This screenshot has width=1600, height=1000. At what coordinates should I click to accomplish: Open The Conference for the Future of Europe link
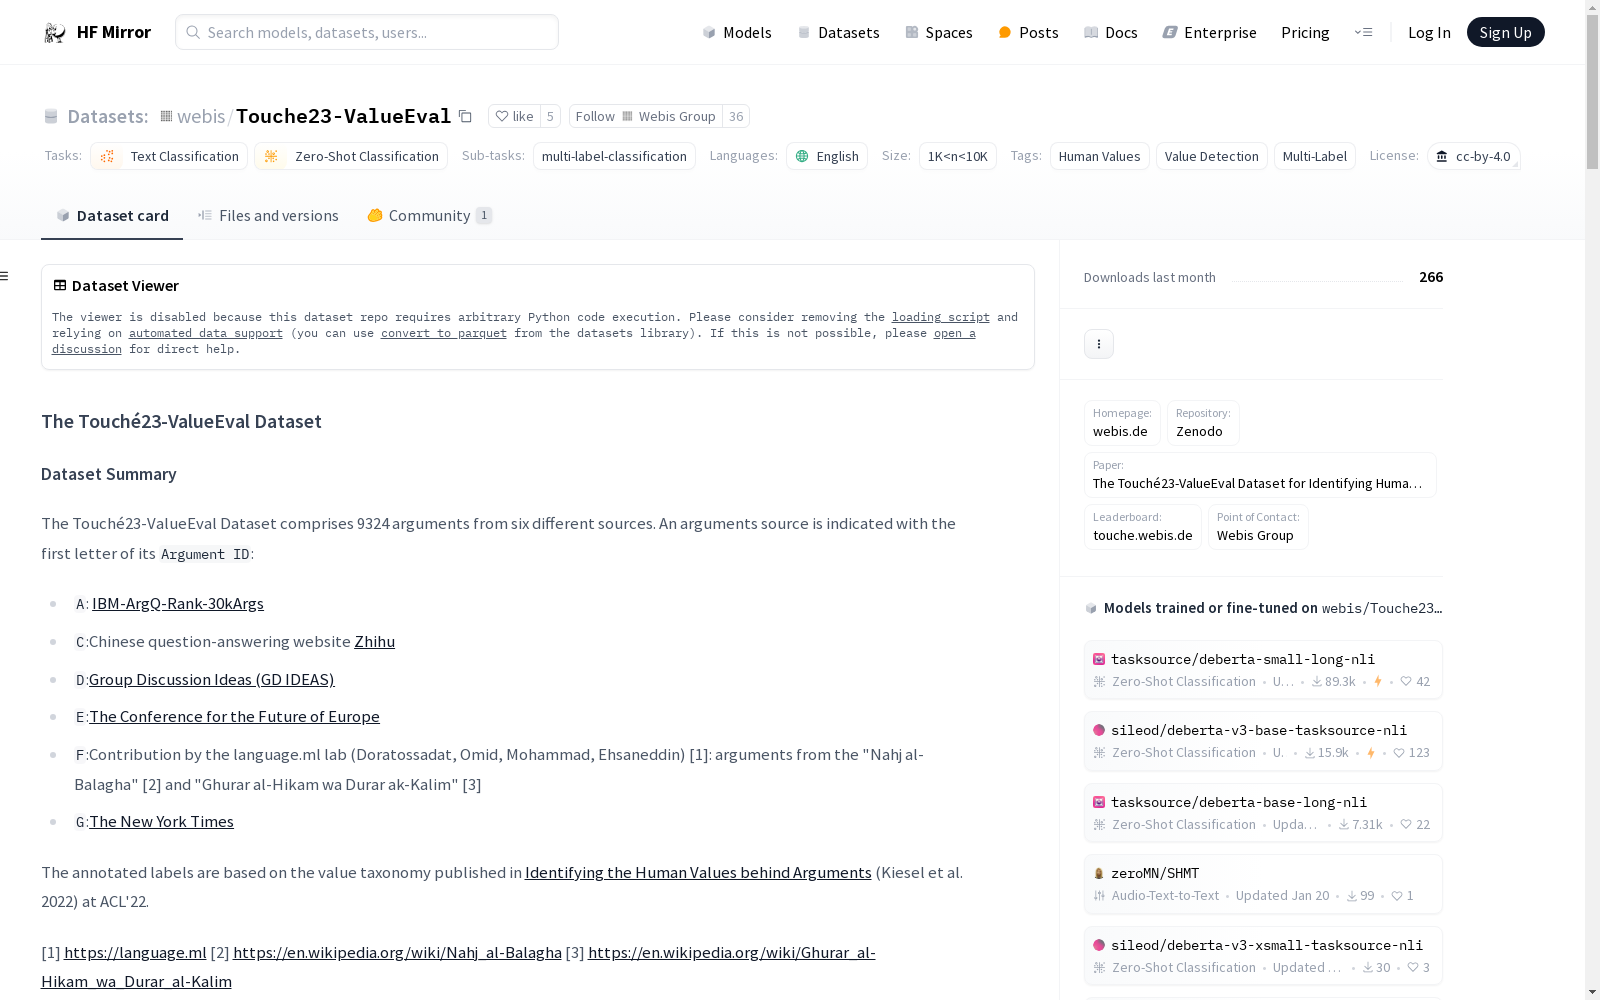(234, 717)
